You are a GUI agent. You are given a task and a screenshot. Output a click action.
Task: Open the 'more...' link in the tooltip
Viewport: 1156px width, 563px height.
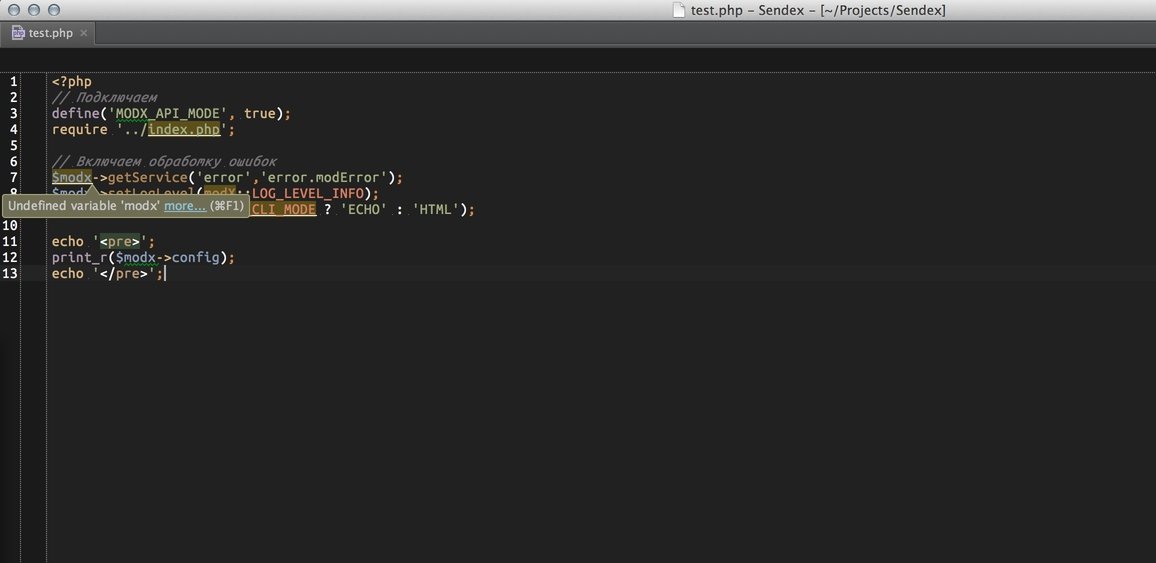pyautogui.click(x=185, y=206)
